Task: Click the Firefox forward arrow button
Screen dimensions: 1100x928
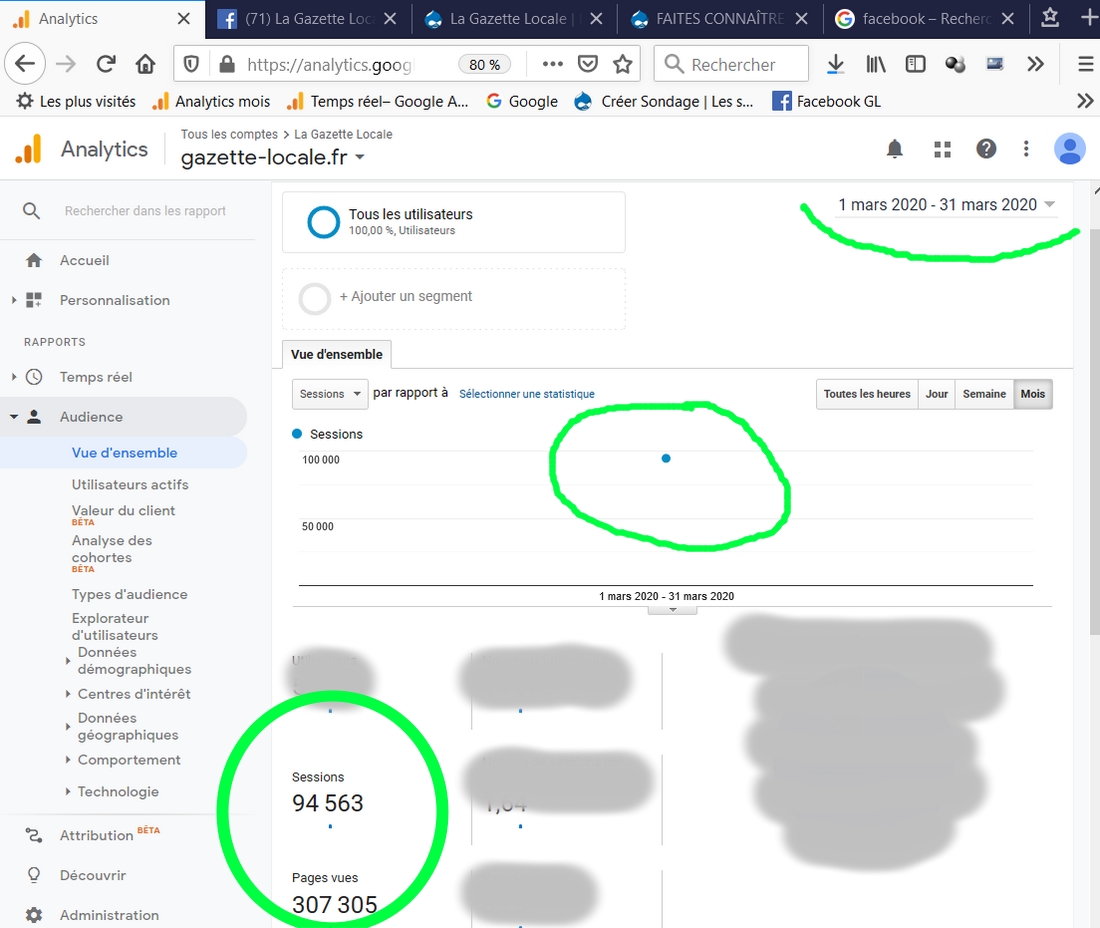Action: click(x=66, y=65)
